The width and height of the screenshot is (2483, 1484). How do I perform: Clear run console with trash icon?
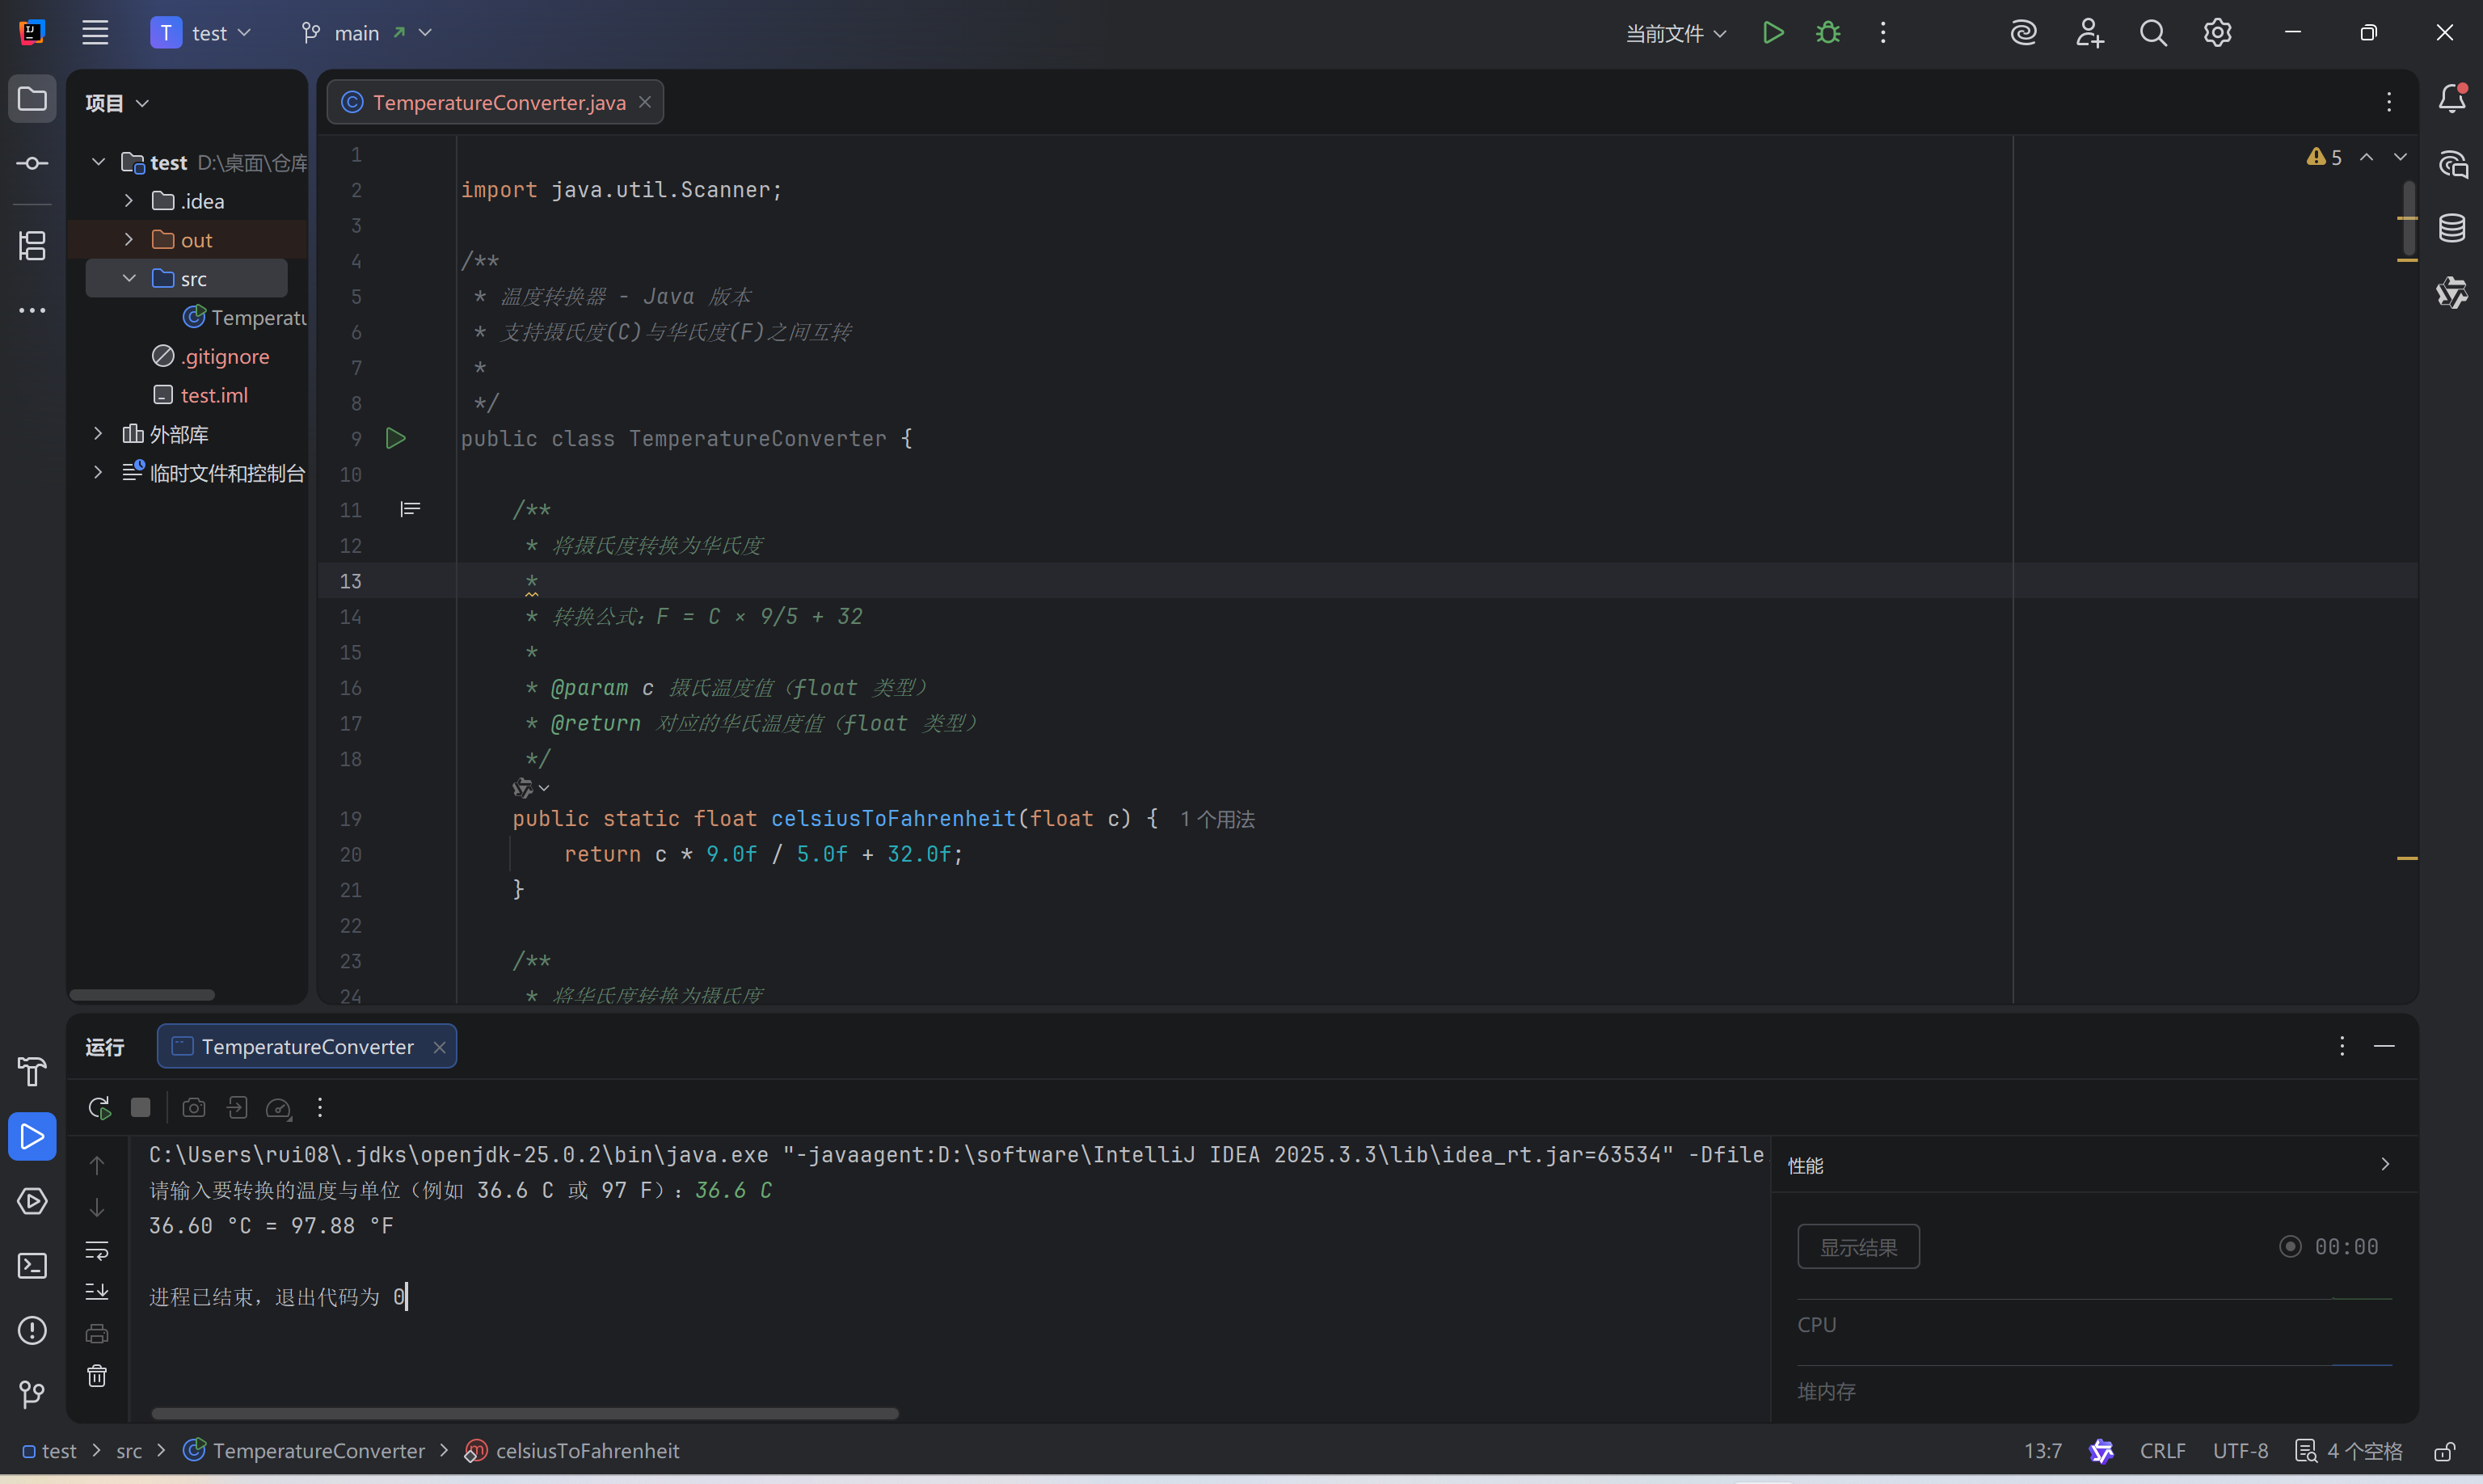click(x=97, y=1377)
